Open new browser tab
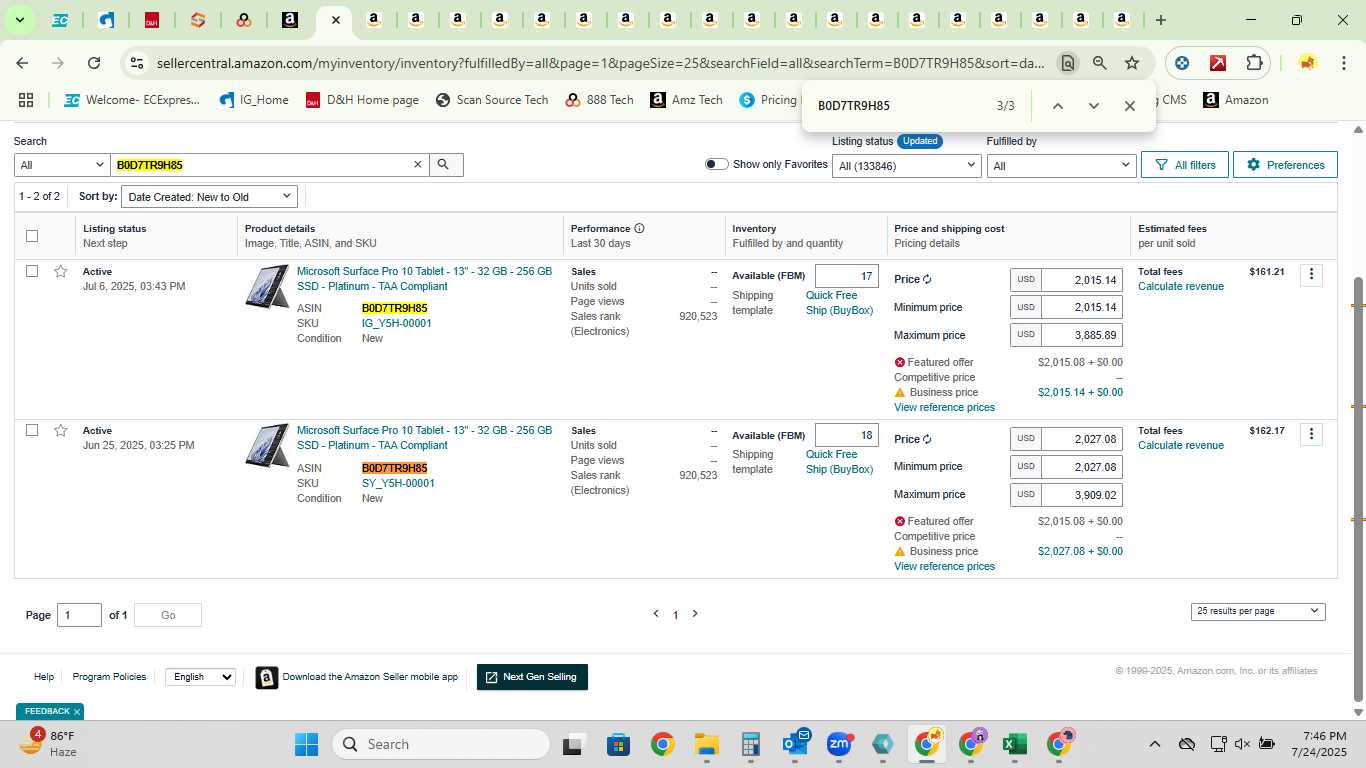The height and width of the screenshot is (768, 1366). coord(1160,20)
